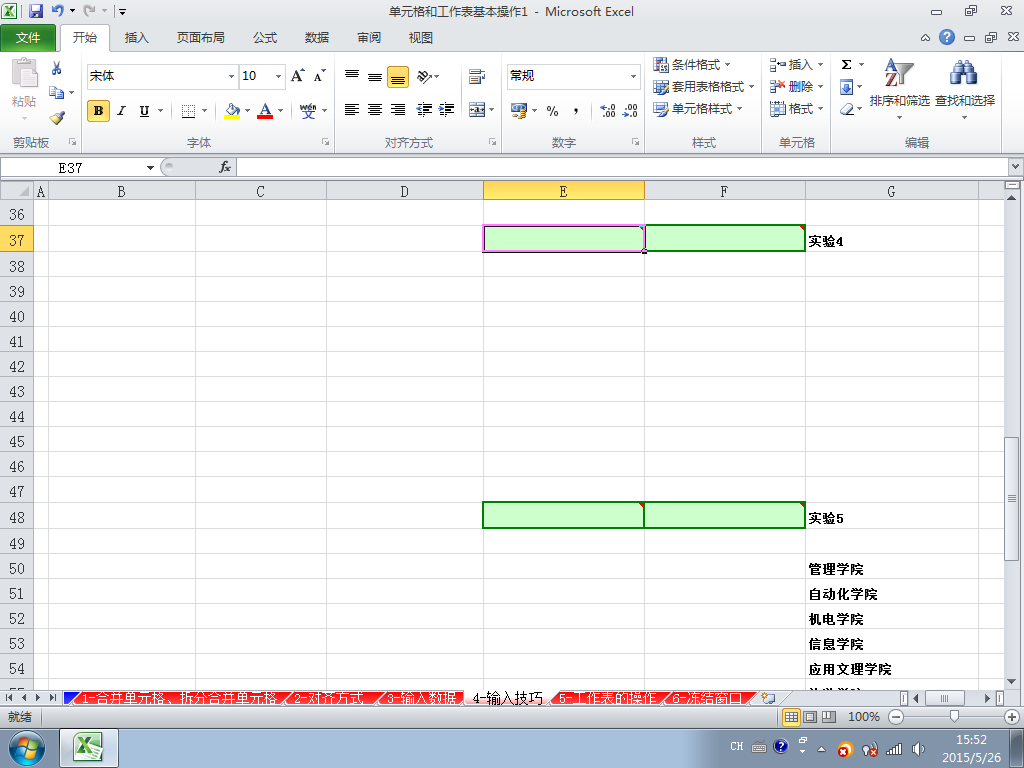This screenshot has width=1024, height=768.
Task: Click the vertical scrollbar thumb
Action: [x=1011, y=498]
